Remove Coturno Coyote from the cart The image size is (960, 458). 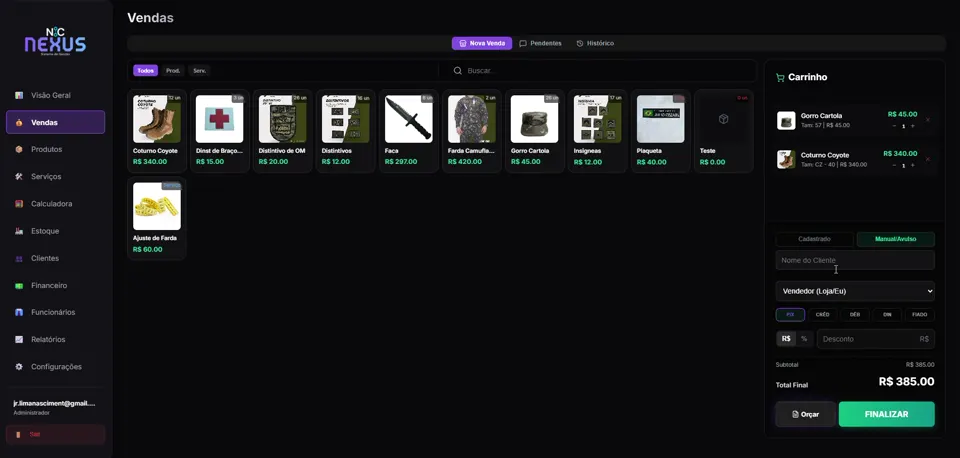[928, 159]
